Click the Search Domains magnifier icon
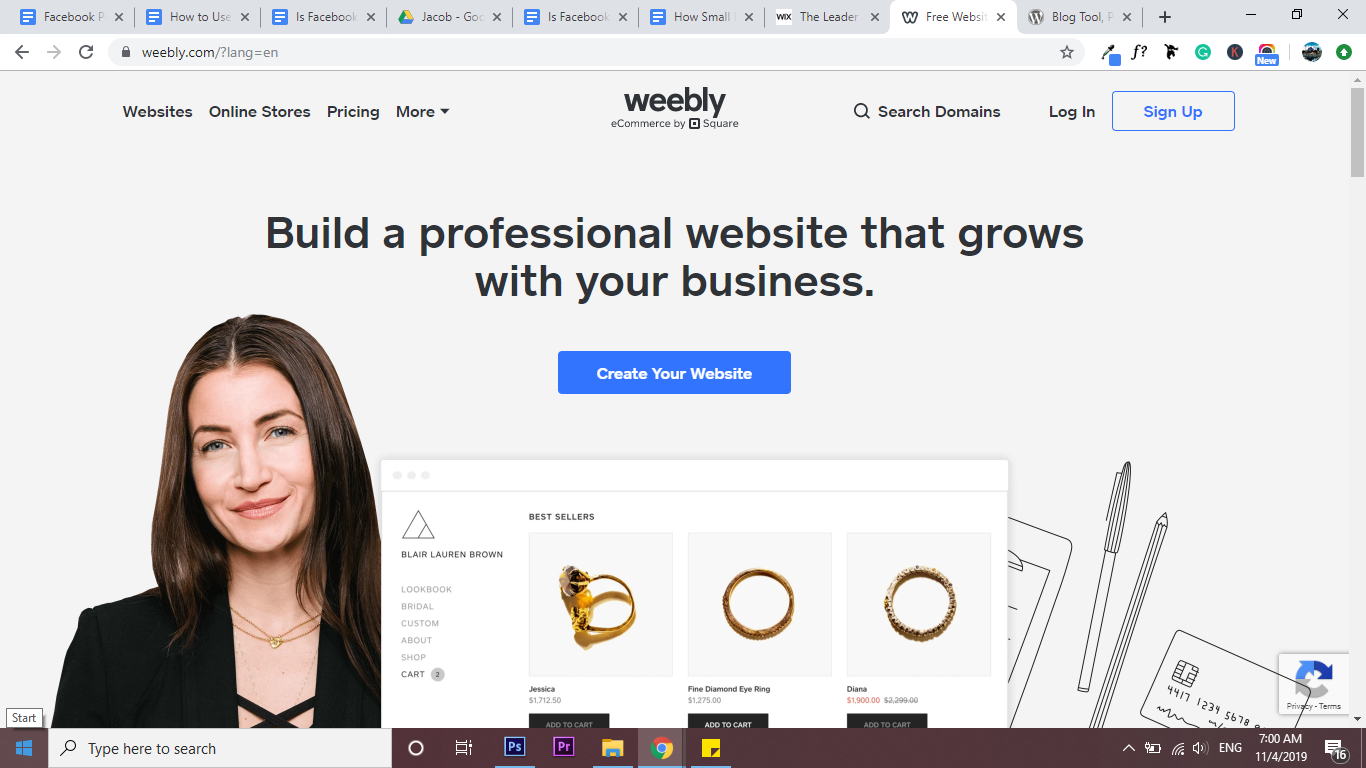Image resolution: width=1366 pixels, height=768 pixels. coord(861,111)
